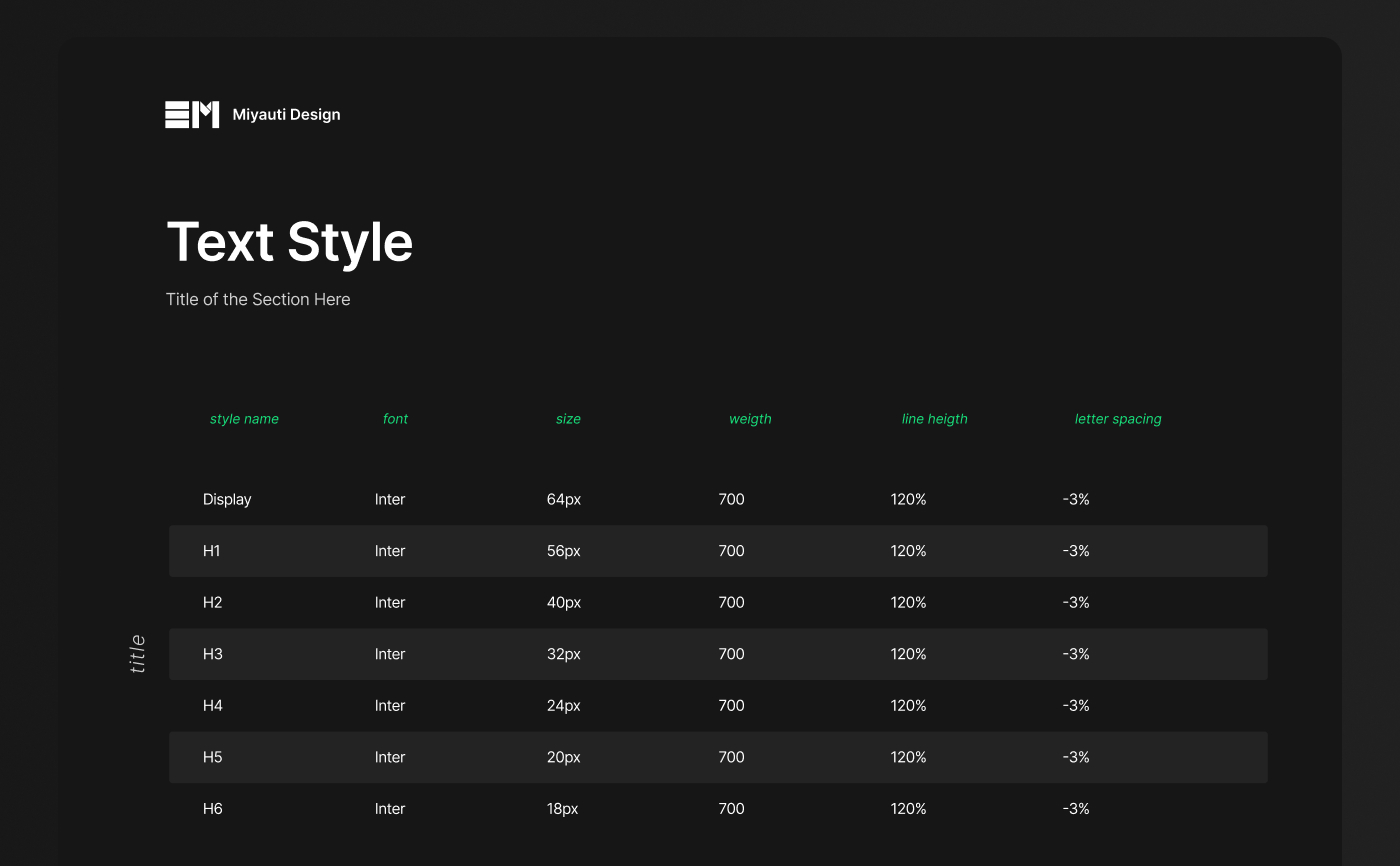Click Inter font in H4 row

[390, 706]
